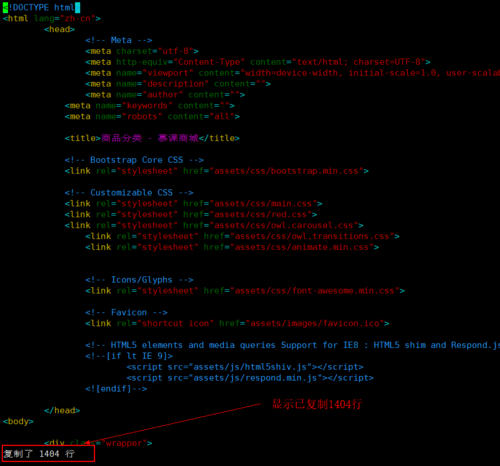
Task: Click the meta author line
Action: pos(165,95)
